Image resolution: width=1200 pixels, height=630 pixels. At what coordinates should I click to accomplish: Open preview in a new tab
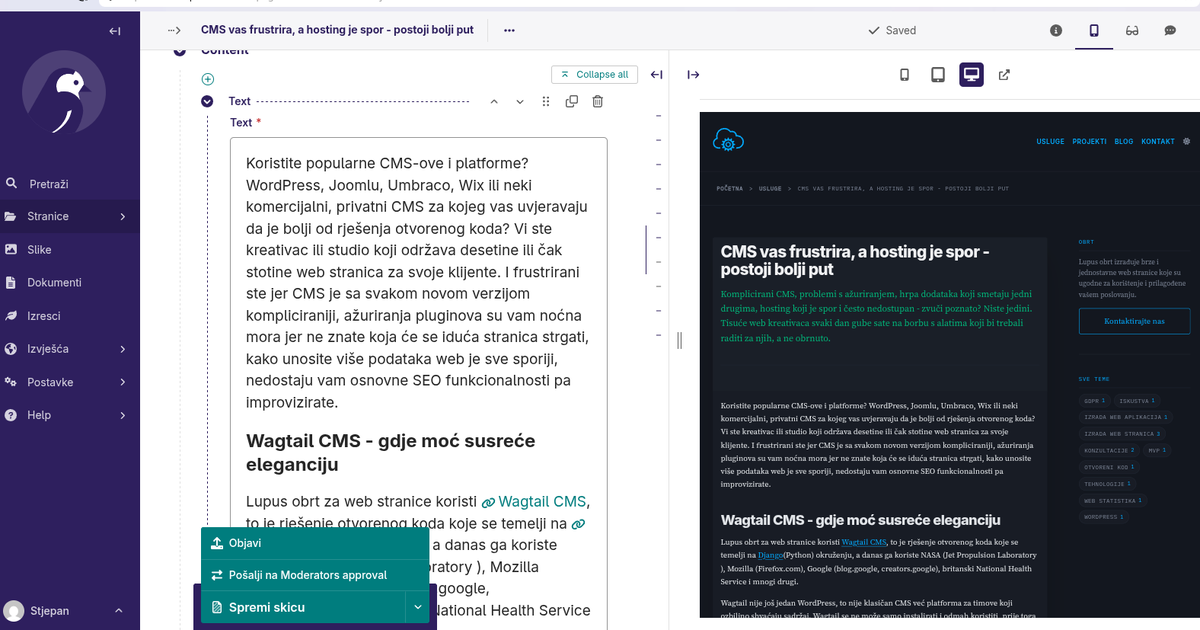1004,74
